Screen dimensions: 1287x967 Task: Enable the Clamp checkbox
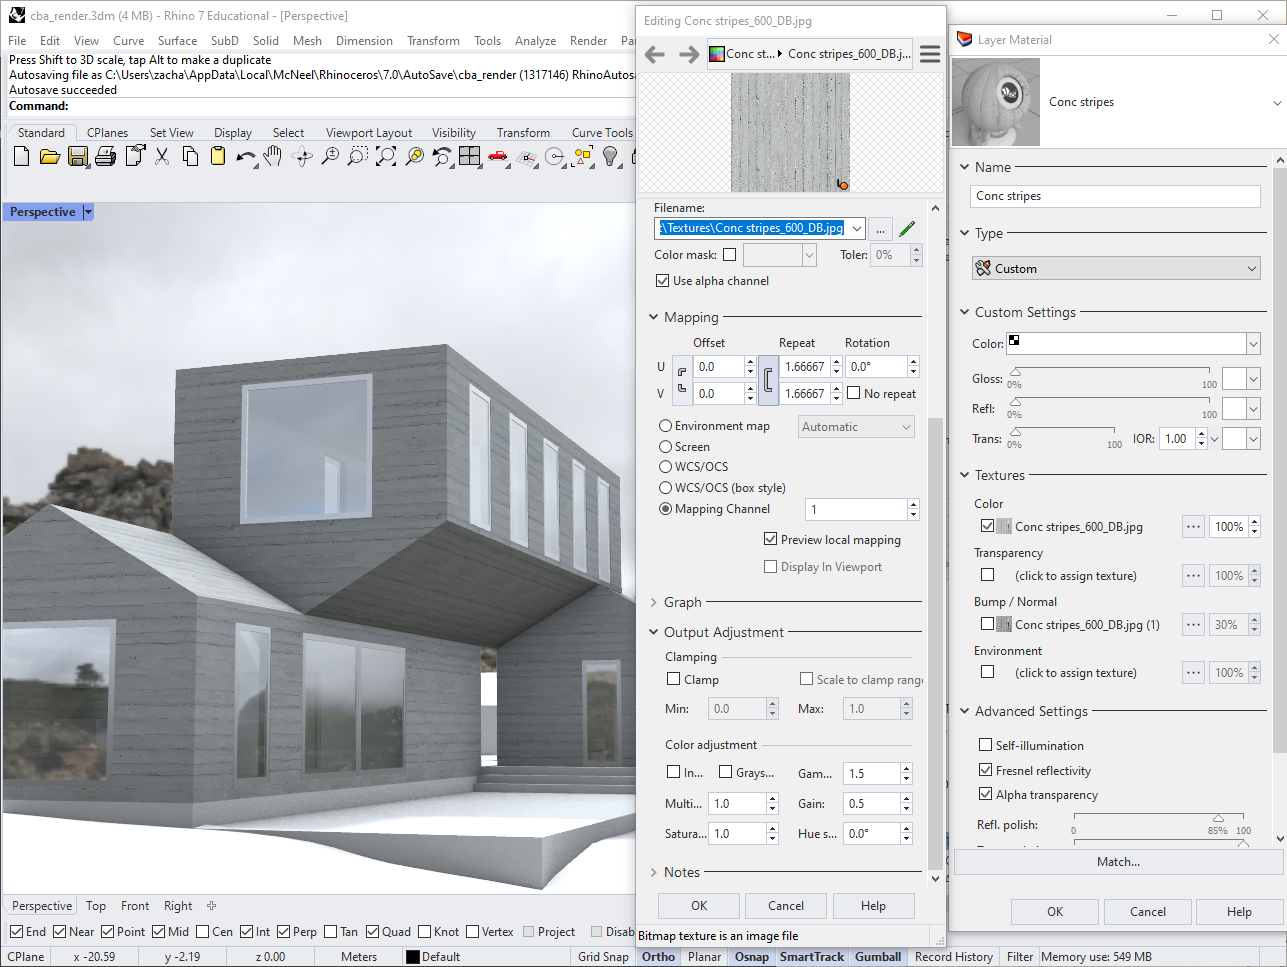tap(674, 679)
